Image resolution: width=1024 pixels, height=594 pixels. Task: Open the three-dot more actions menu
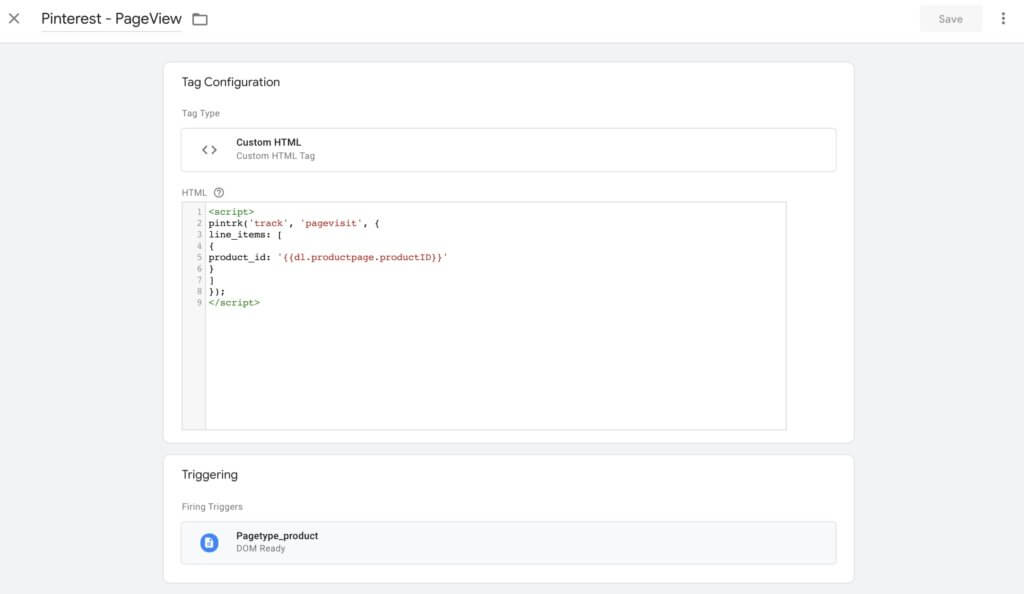click(x=1003, y=19)
